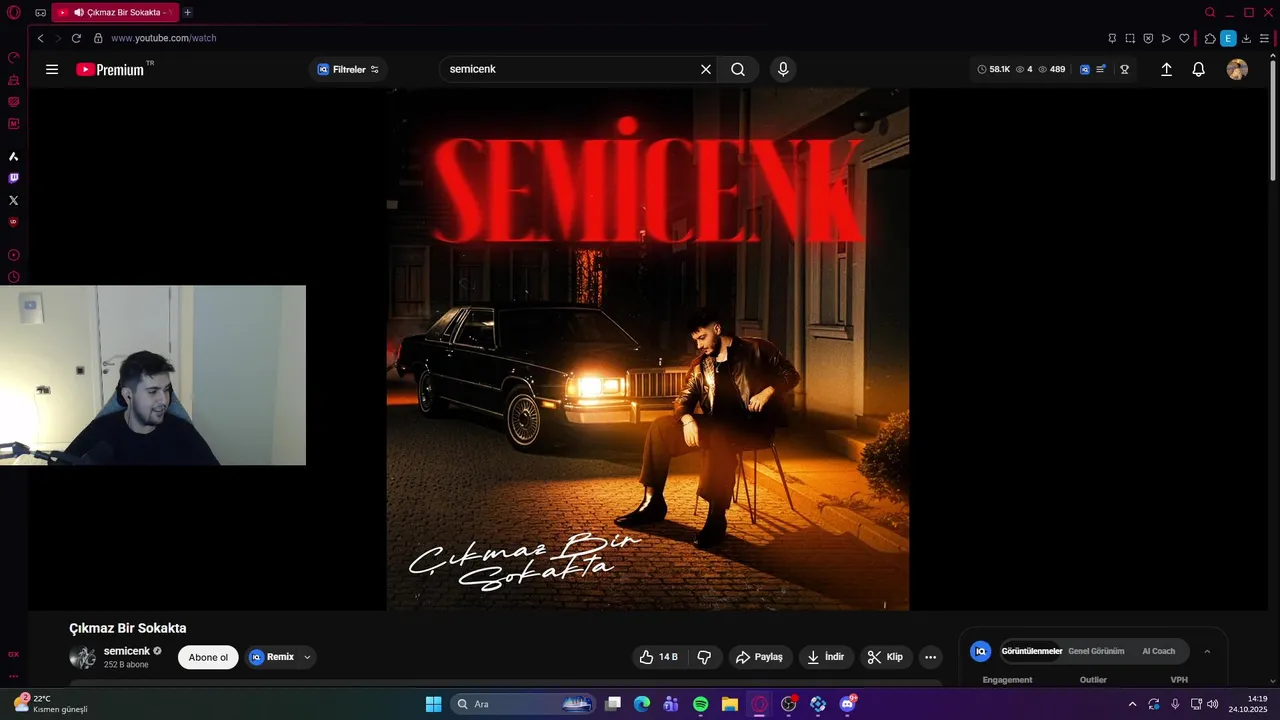Clear the search query text
This screenshot has width=1280, height=720.
point(706,69)
